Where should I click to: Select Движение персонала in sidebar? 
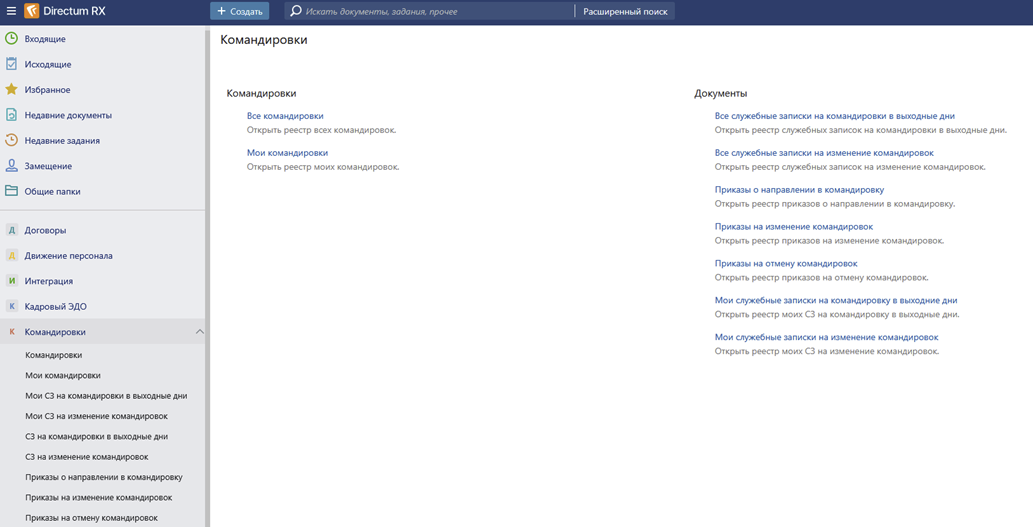(x=68, y=256)
